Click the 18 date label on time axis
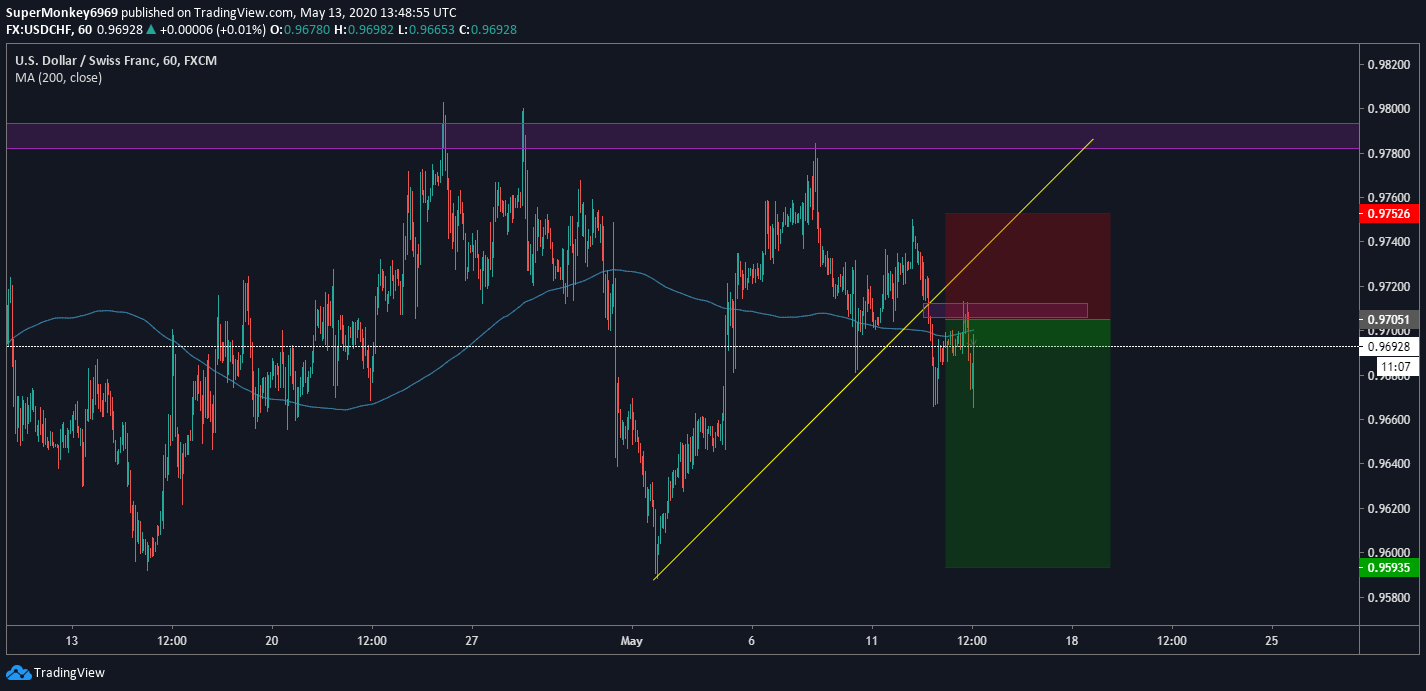This screenshot has width=1426, height=691. [x=1072, y=640]
